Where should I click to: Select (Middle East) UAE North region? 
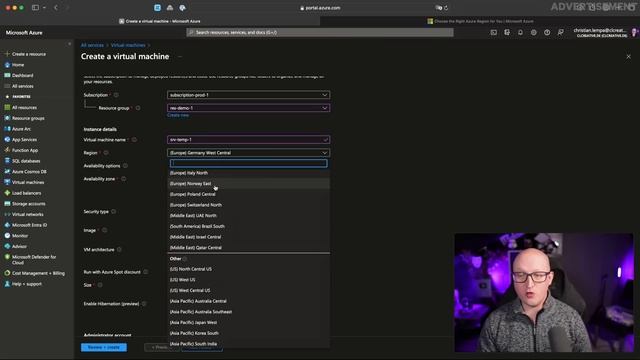(x=249, y=216)
